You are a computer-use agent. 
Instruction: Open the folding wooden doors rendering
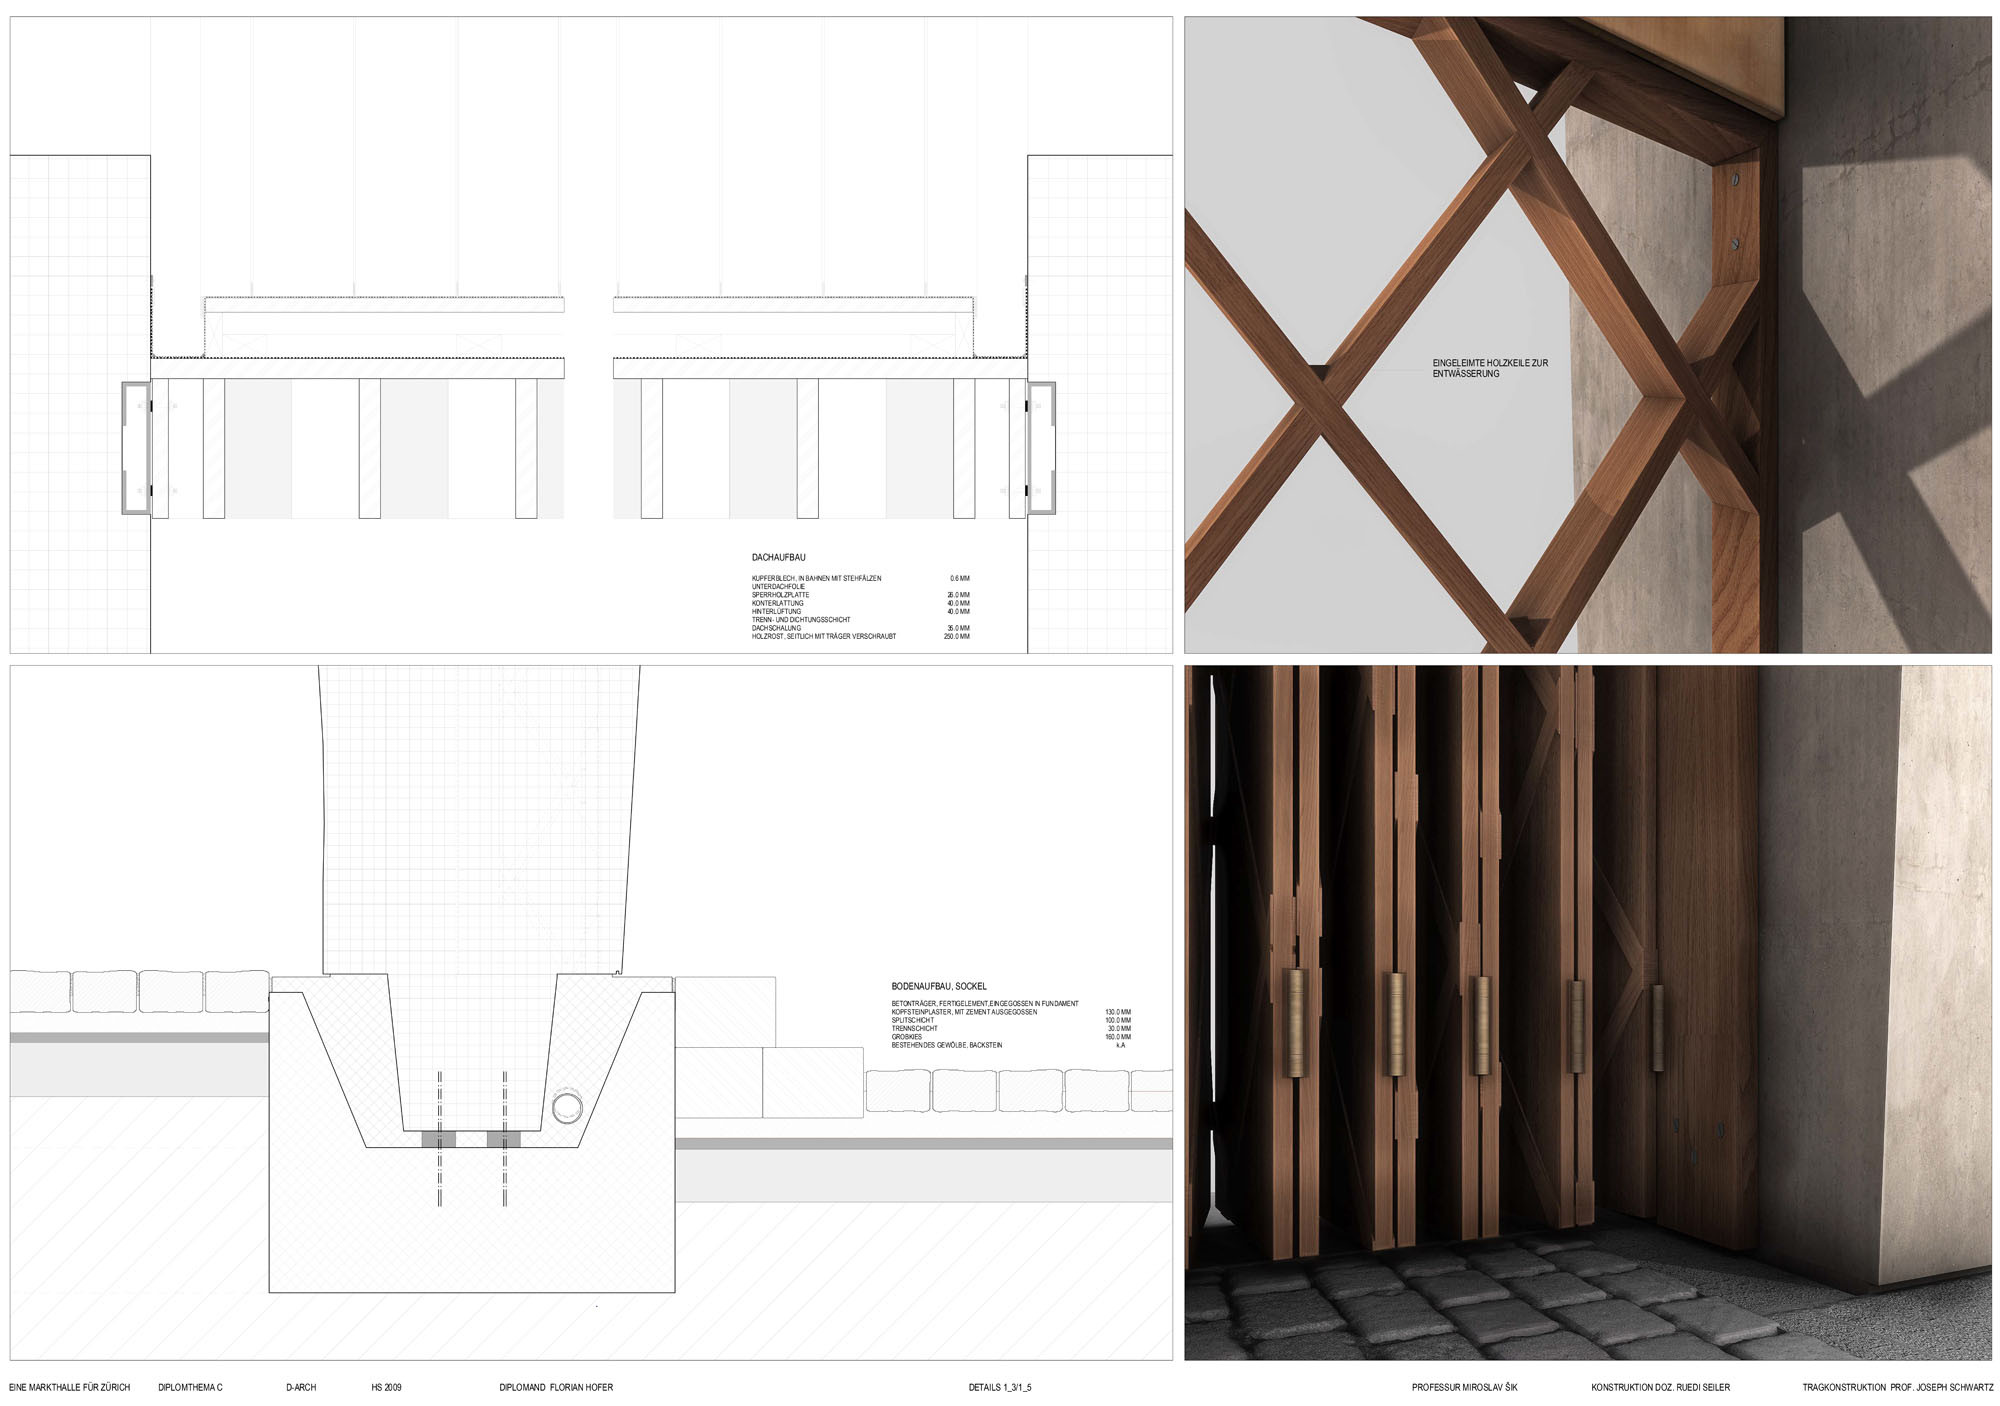[x=1588, y=1013]
